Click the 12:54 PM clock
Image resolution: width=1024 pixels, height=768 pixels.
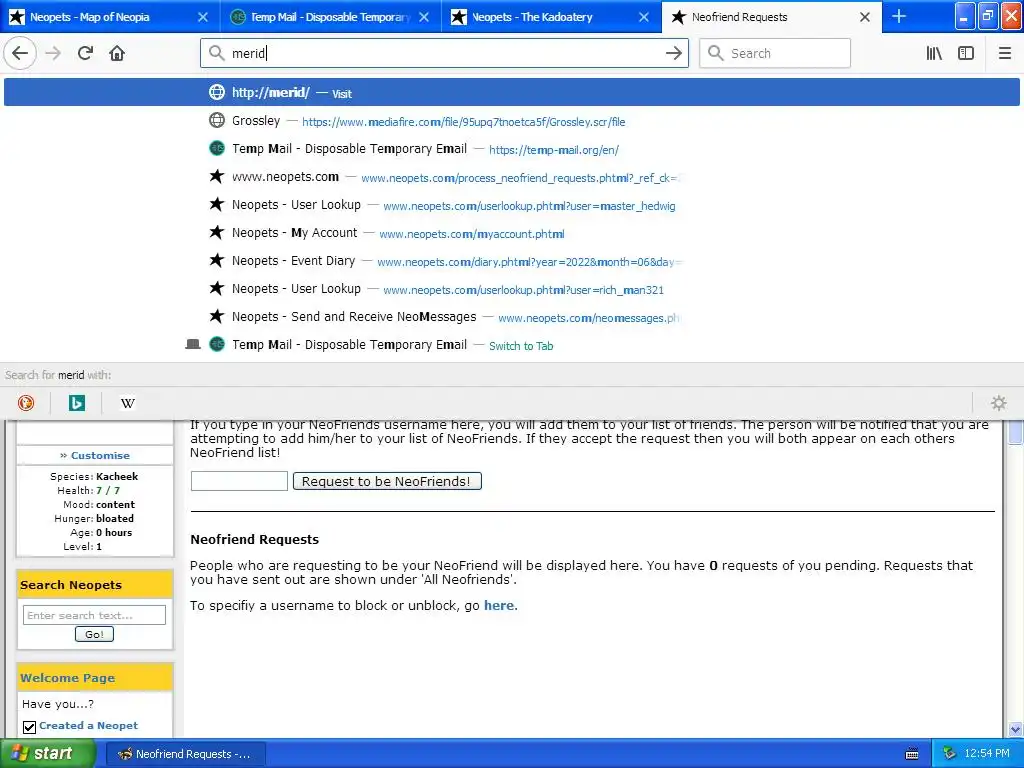(987, 754)
